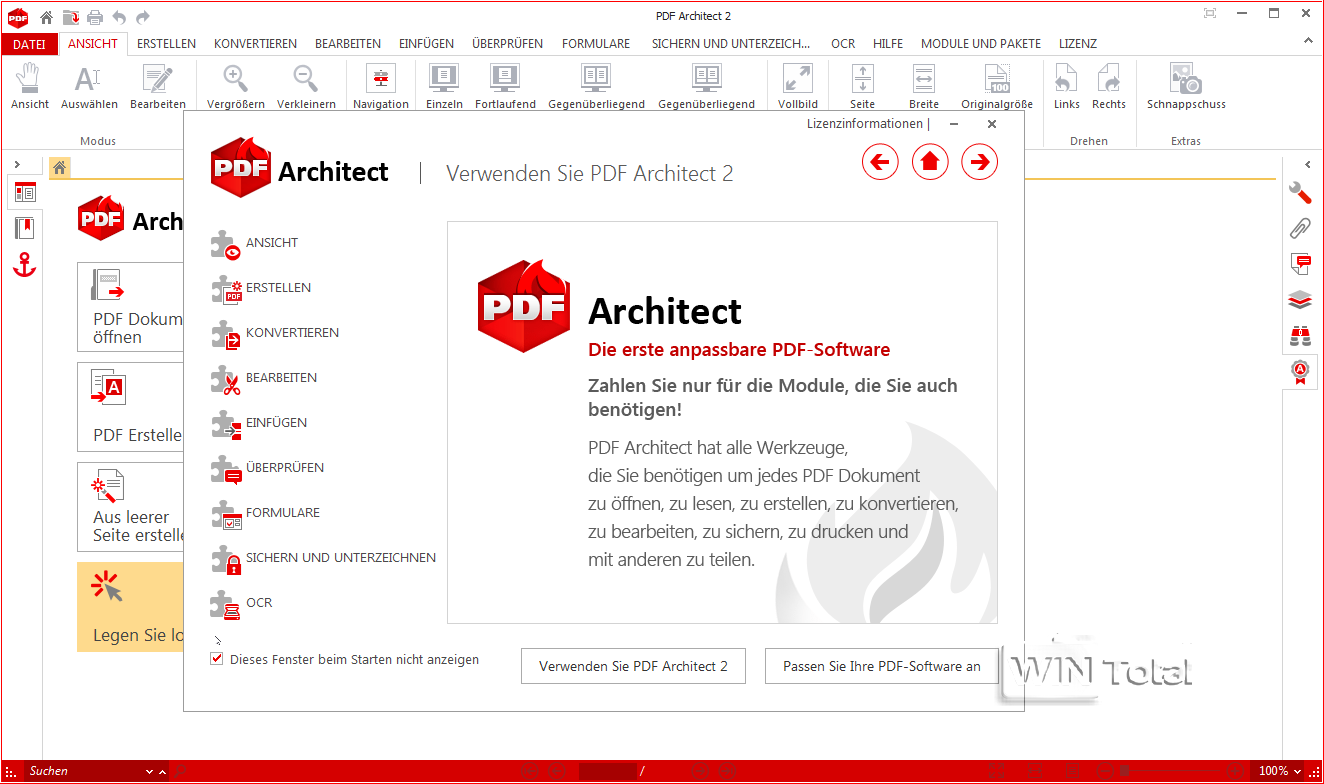Open a file via the folder icon in title bar
The image size is (1324, 784).
coord(70,17)
